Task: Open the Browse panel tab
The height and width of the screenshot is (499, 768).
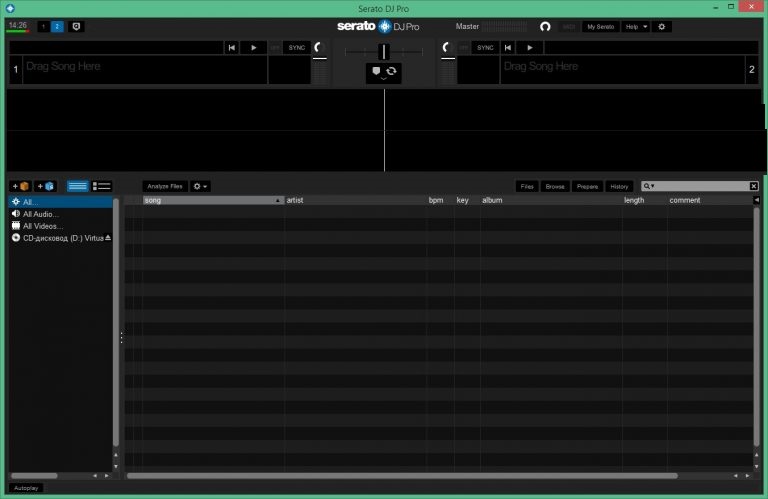Action: [555, 186]
